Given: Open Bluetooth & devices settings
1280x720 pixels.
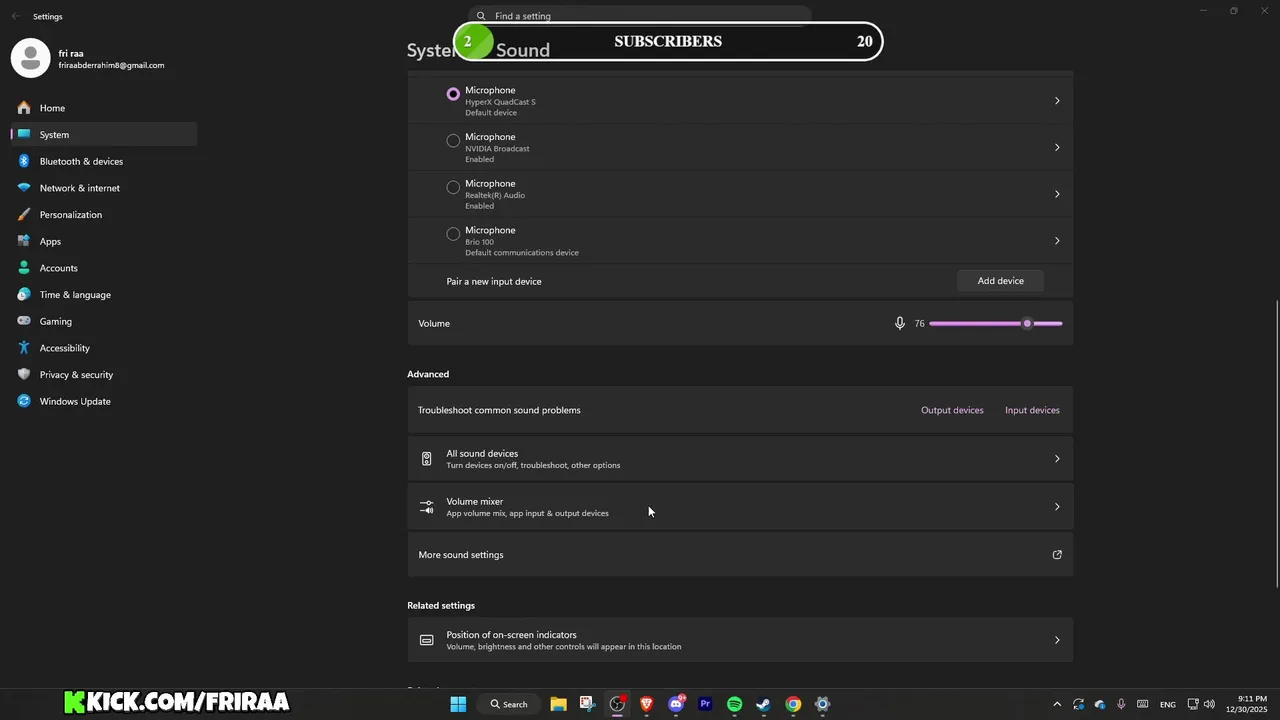Looking at the screenshot, I should click(x=104, y=161).
